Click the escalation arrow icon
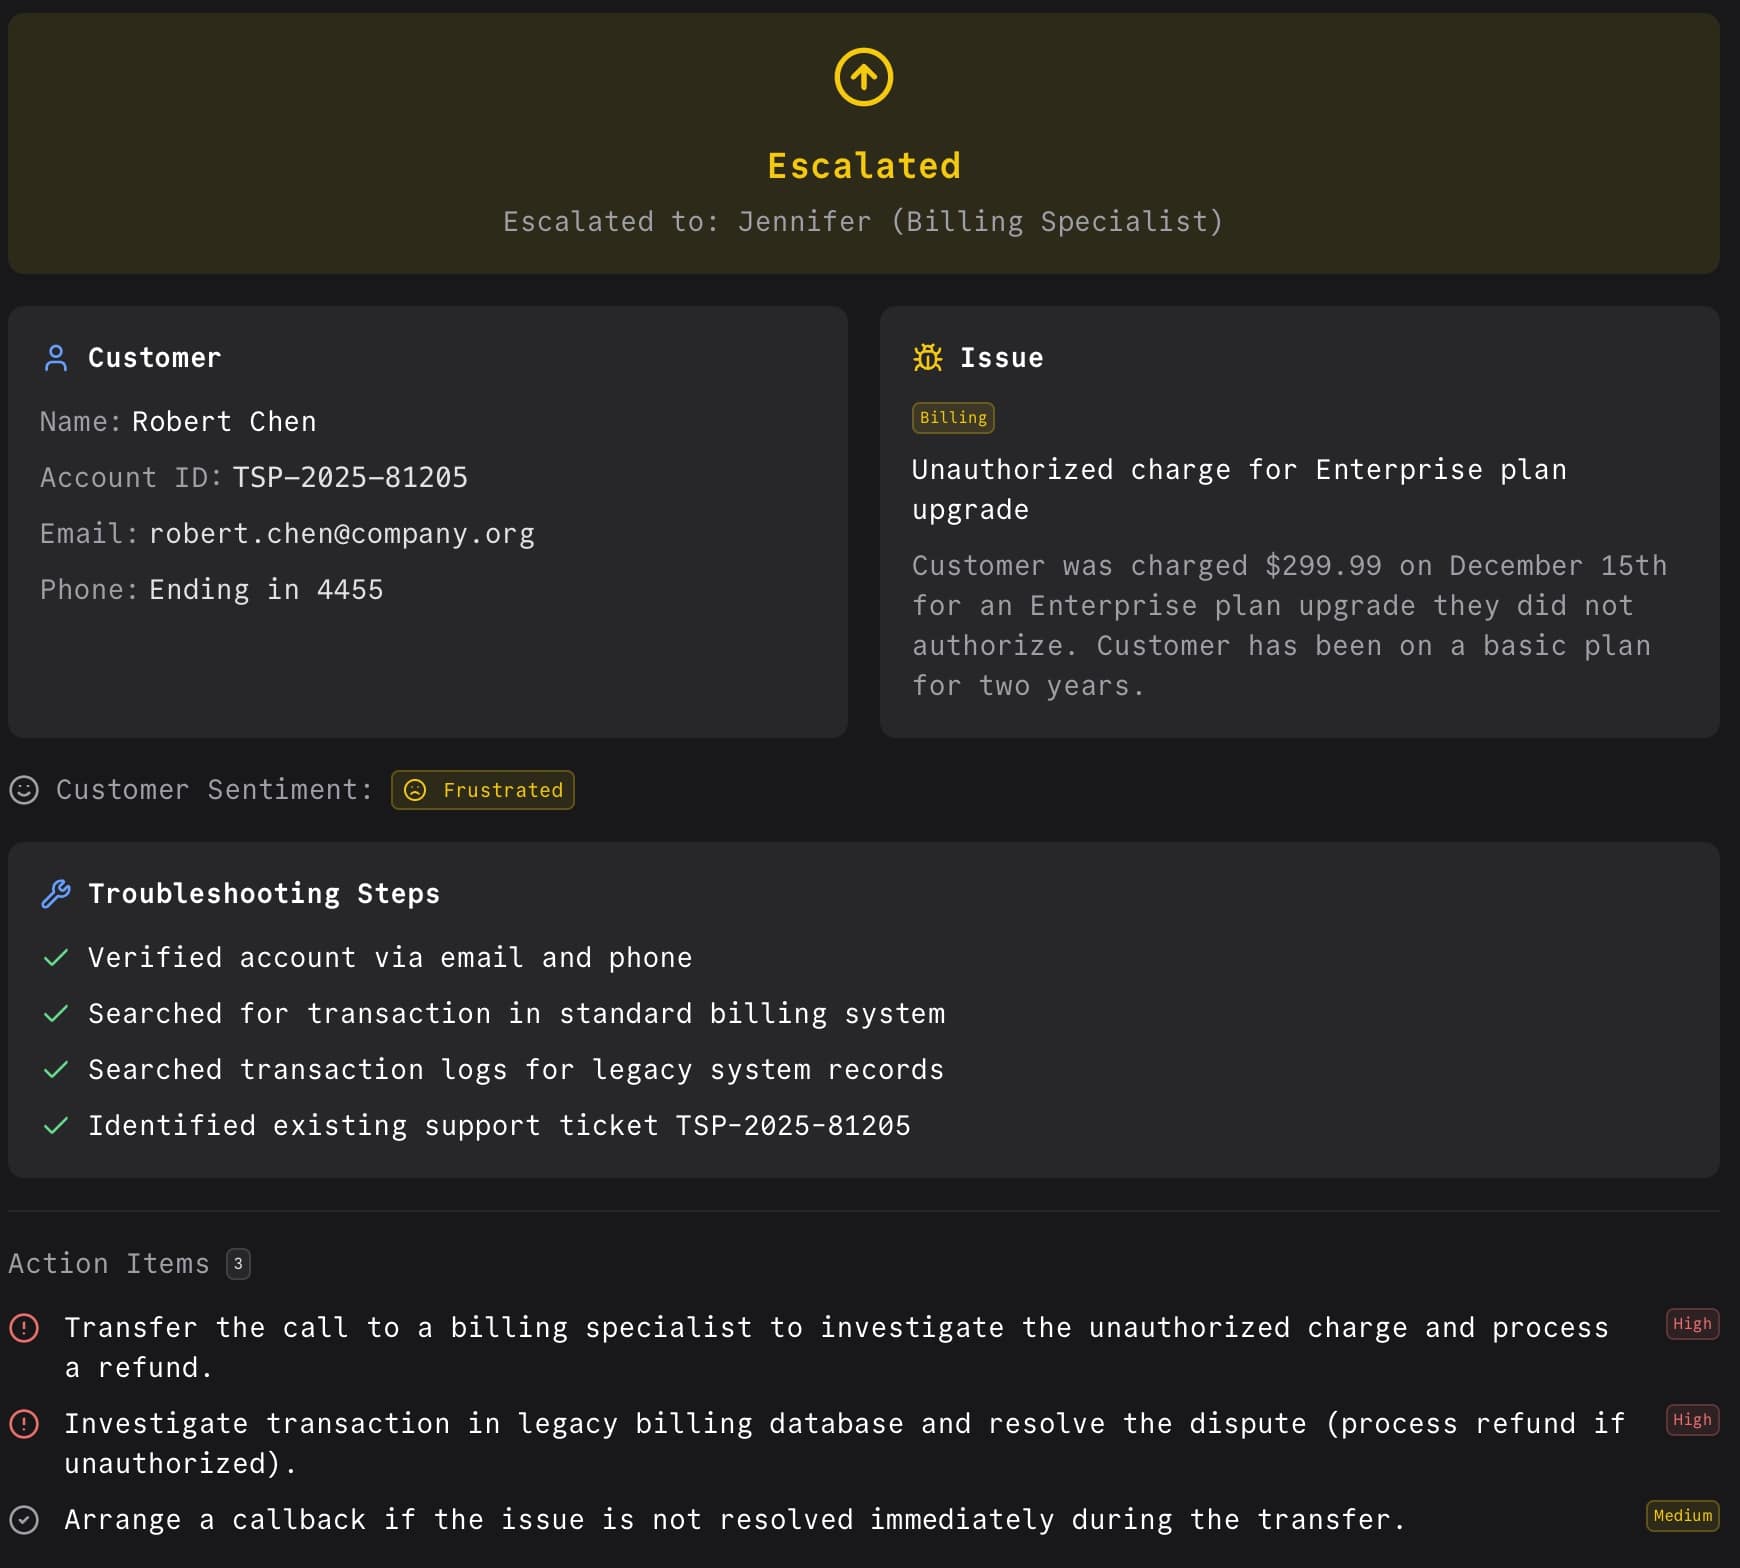 click(x=862, y=75)
